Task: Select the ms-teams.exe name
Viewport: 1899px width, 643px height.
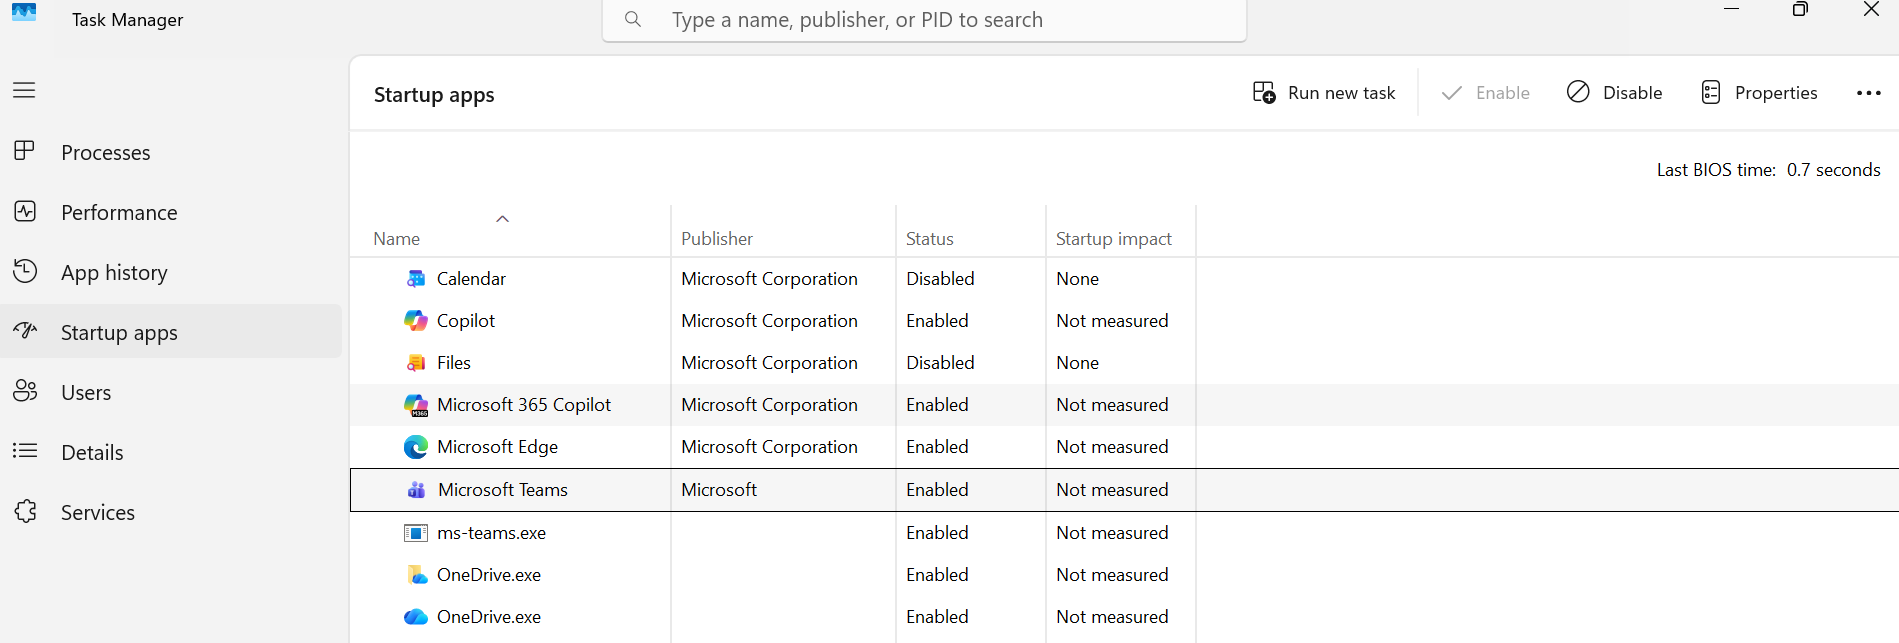Action: (x=491, y=533)
